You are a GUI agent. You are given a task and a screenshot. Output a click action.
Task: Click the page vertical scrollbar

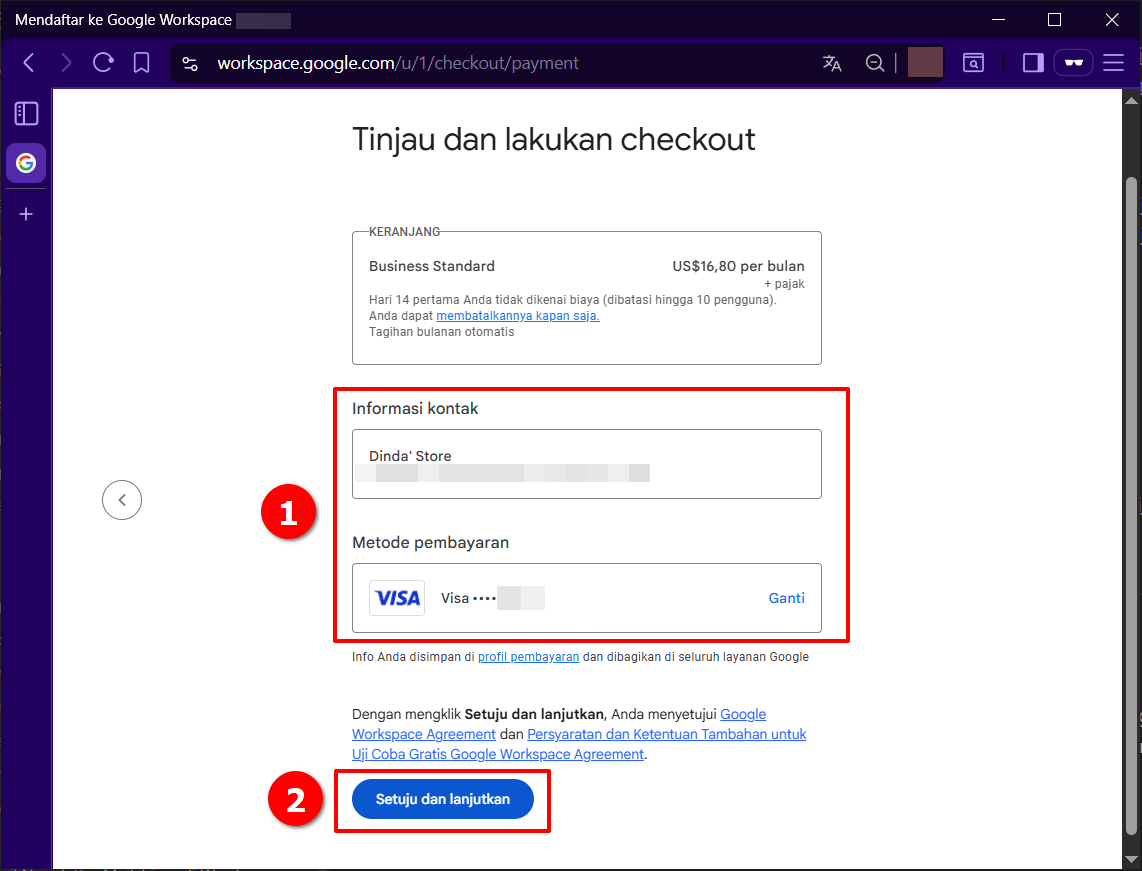pos(1132,506)
